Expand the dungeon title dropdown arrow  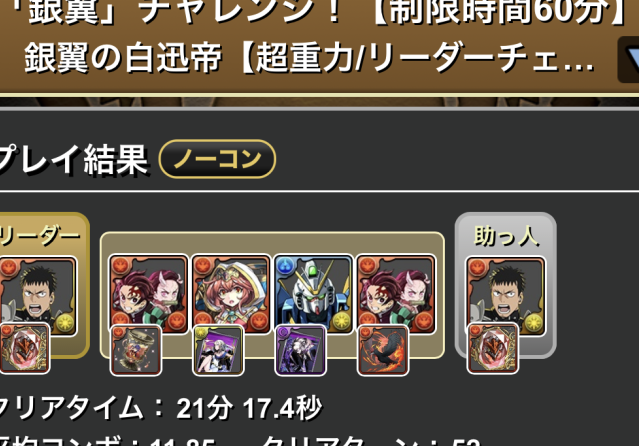(629, 60)
